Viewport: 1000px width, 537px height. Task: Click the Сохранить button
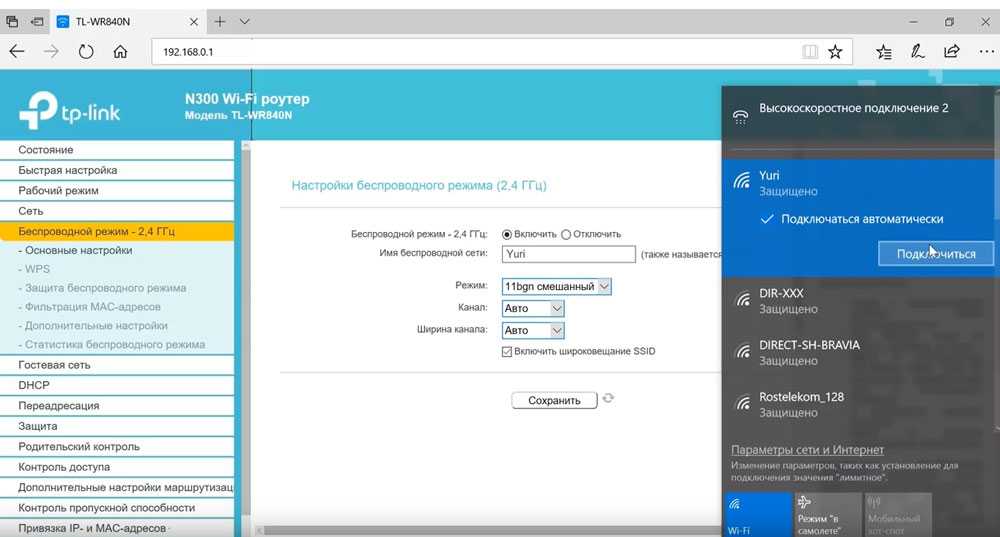[x=554, y=400]
